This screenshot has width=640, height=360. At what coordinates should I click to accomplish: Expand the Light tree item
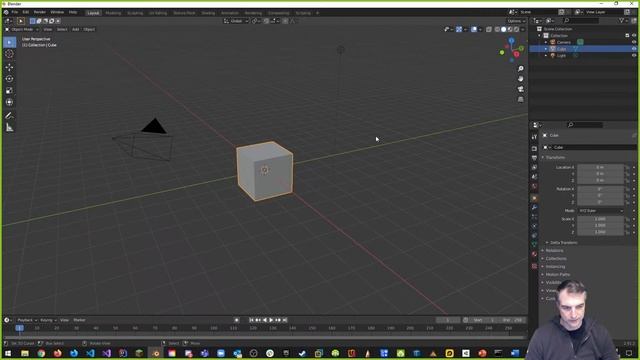[x=546, y=55]
